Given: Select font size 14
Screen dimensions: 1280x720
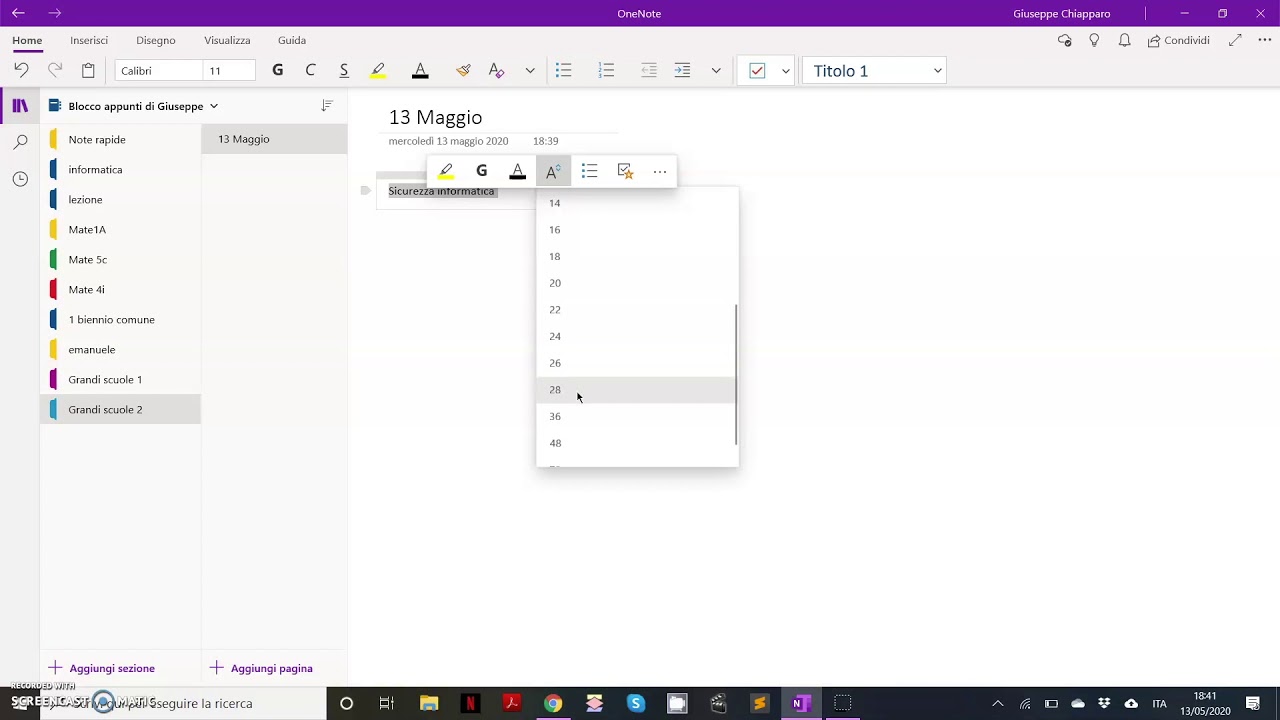Looking at the screenshot, I should coord(636,203).
